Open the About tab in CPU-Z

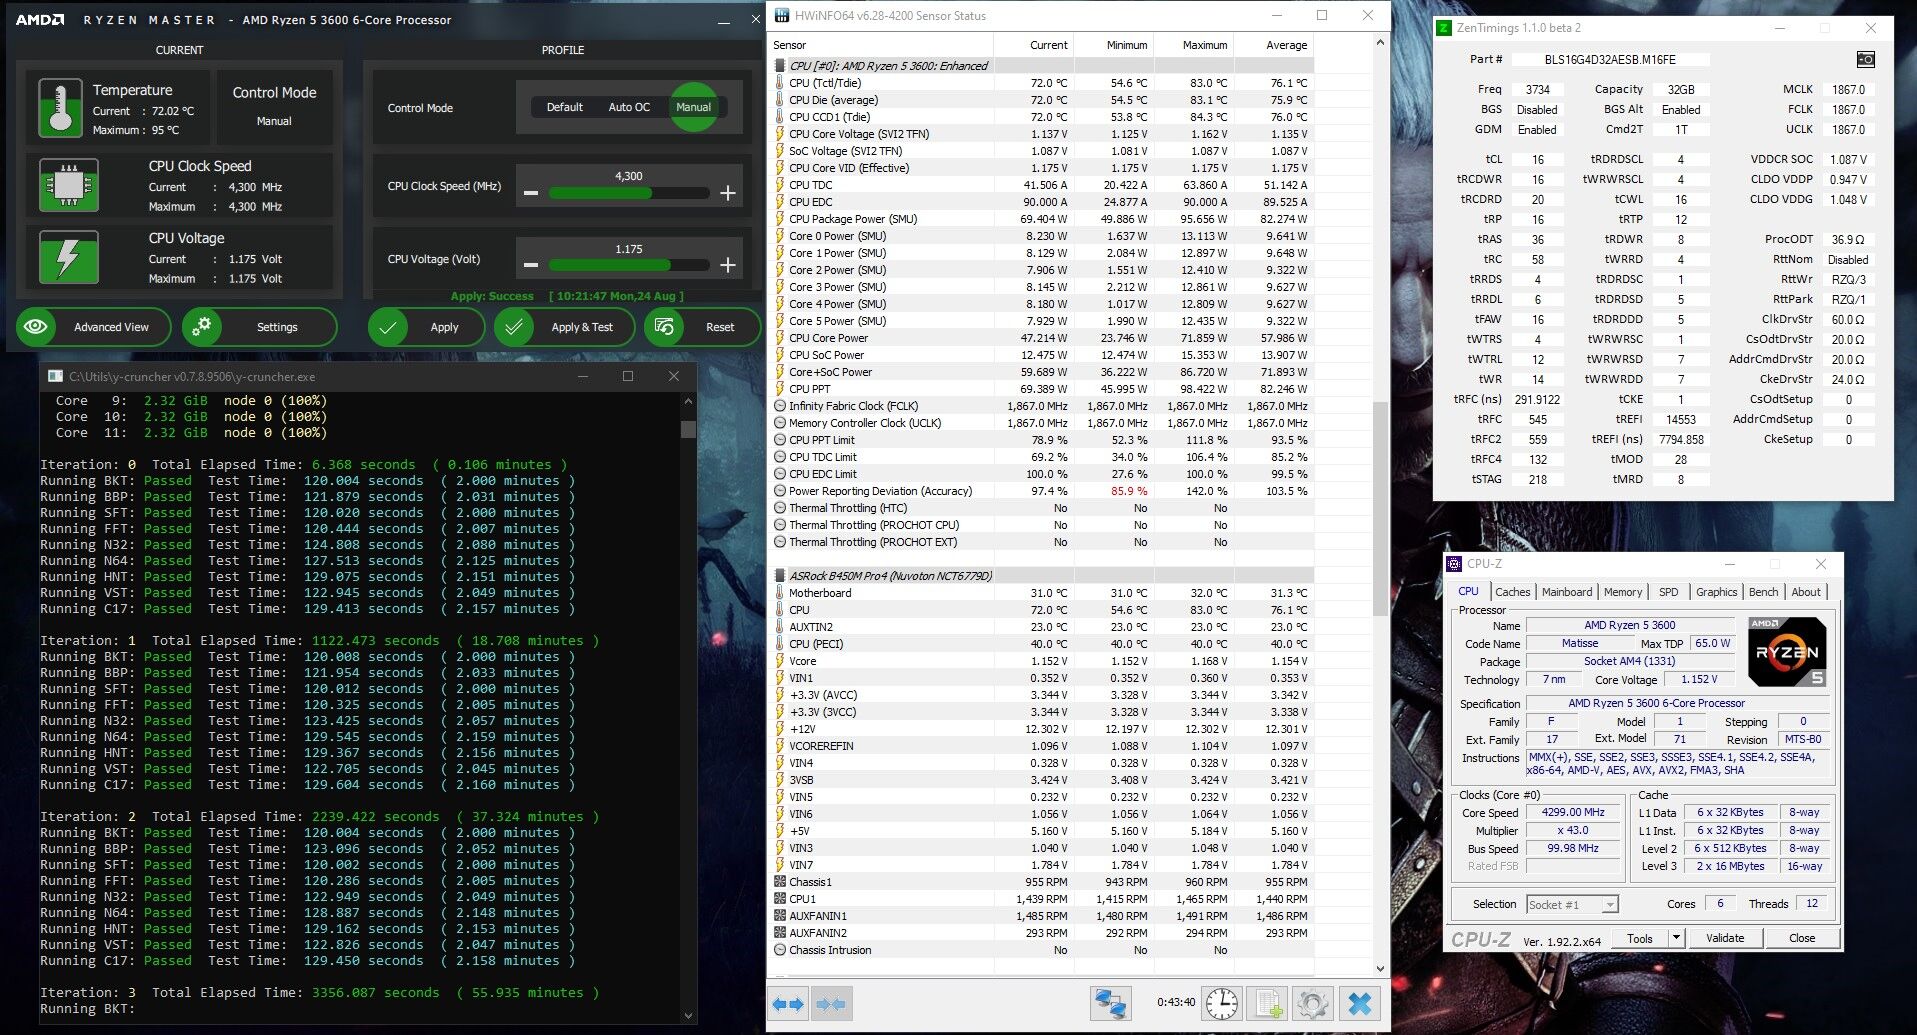click(x=1806, y=592)
